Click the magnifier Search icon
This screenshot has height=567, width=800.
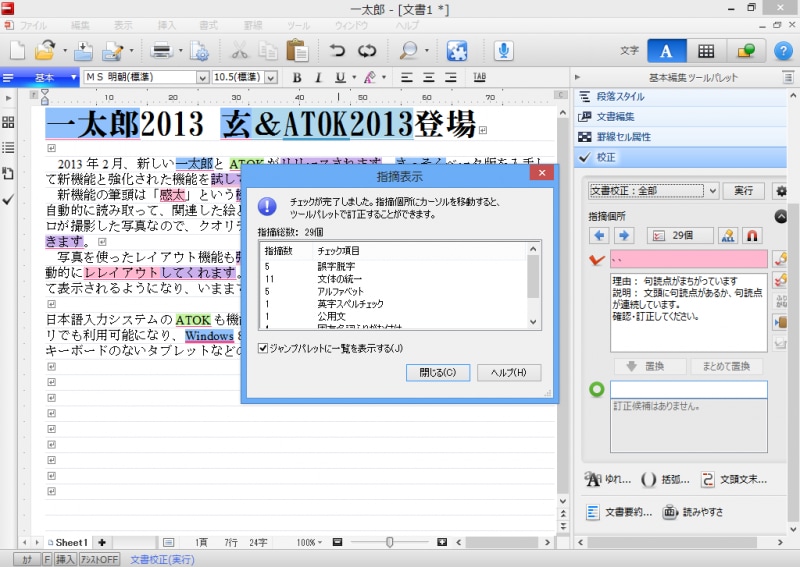pos(408,51)
